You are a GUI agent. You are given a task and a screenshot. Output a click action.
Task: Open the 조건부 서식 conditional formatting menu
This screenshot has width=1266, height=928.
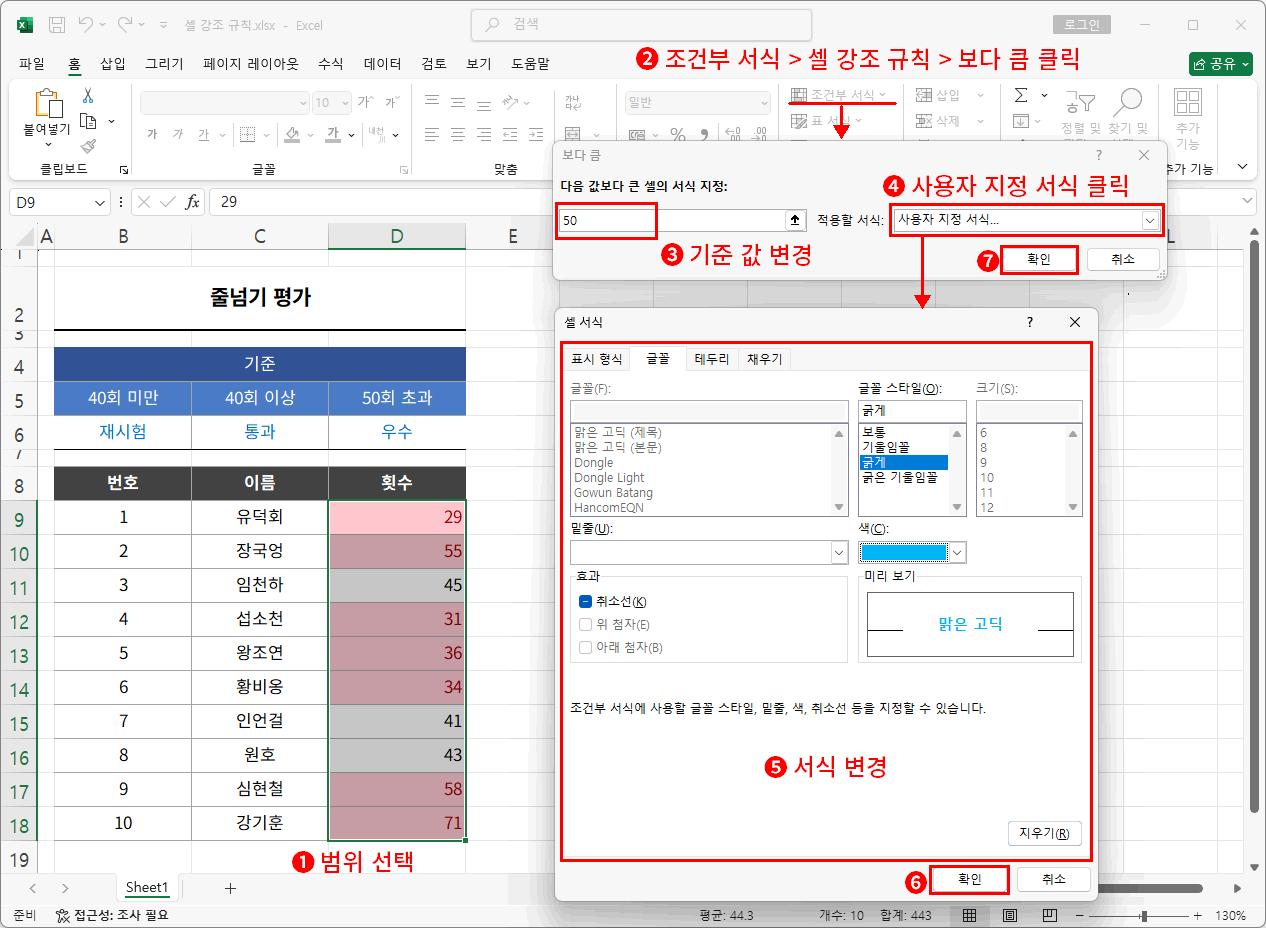tap(838, 95)
